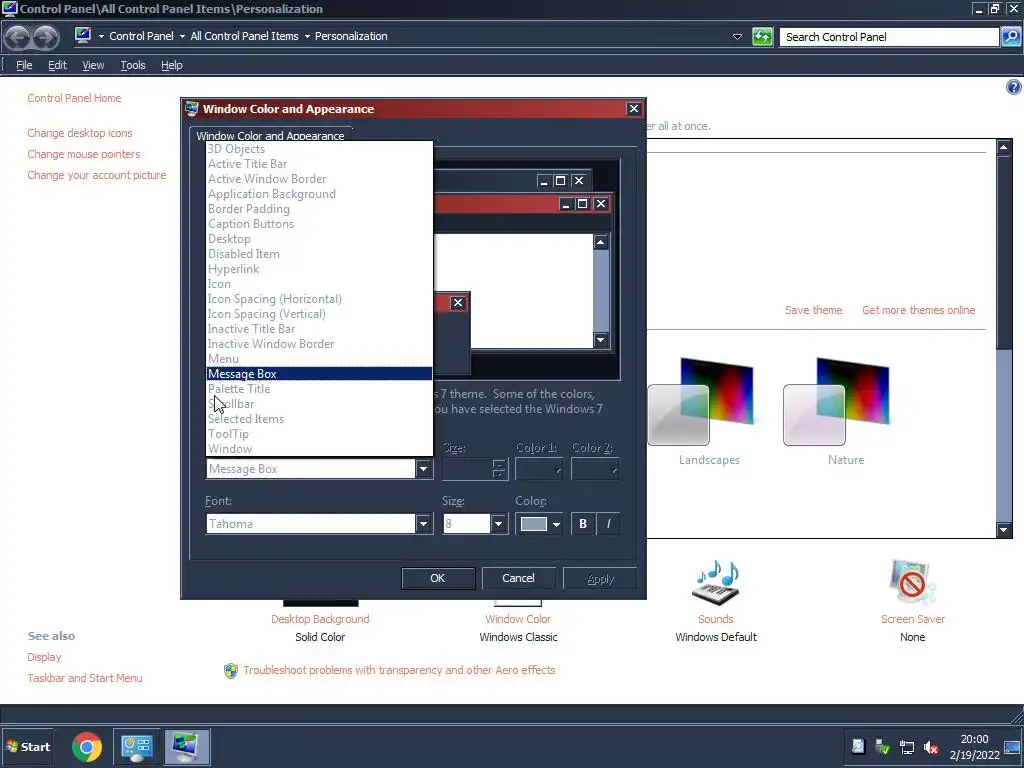Choose Menu in the item list
The image size is (1024, 768).
click(x=319, y=359)
